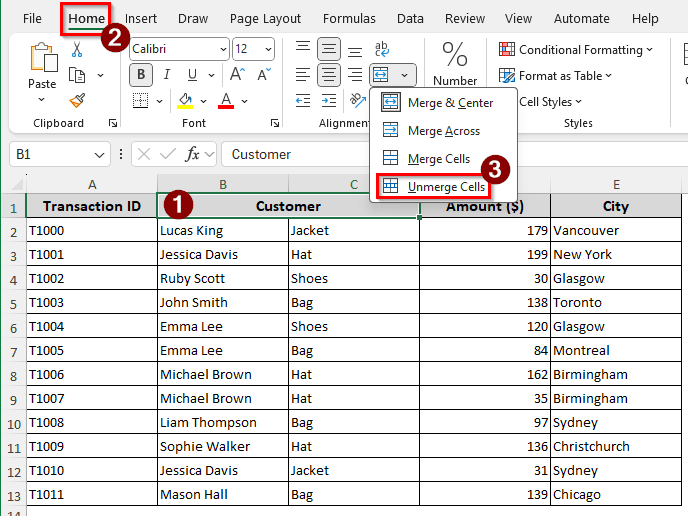The width and height of the screenshot is (688, 516).
Task: Expand the Insert Function dropdown chevron
Action: 209,154
